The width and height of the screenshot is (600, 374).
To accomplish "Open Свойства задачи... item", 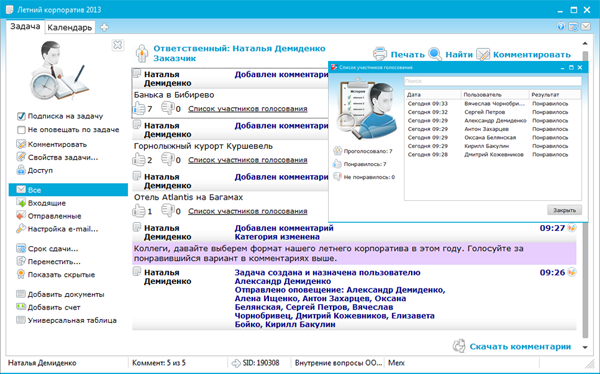I will click(x=57, y=157).
